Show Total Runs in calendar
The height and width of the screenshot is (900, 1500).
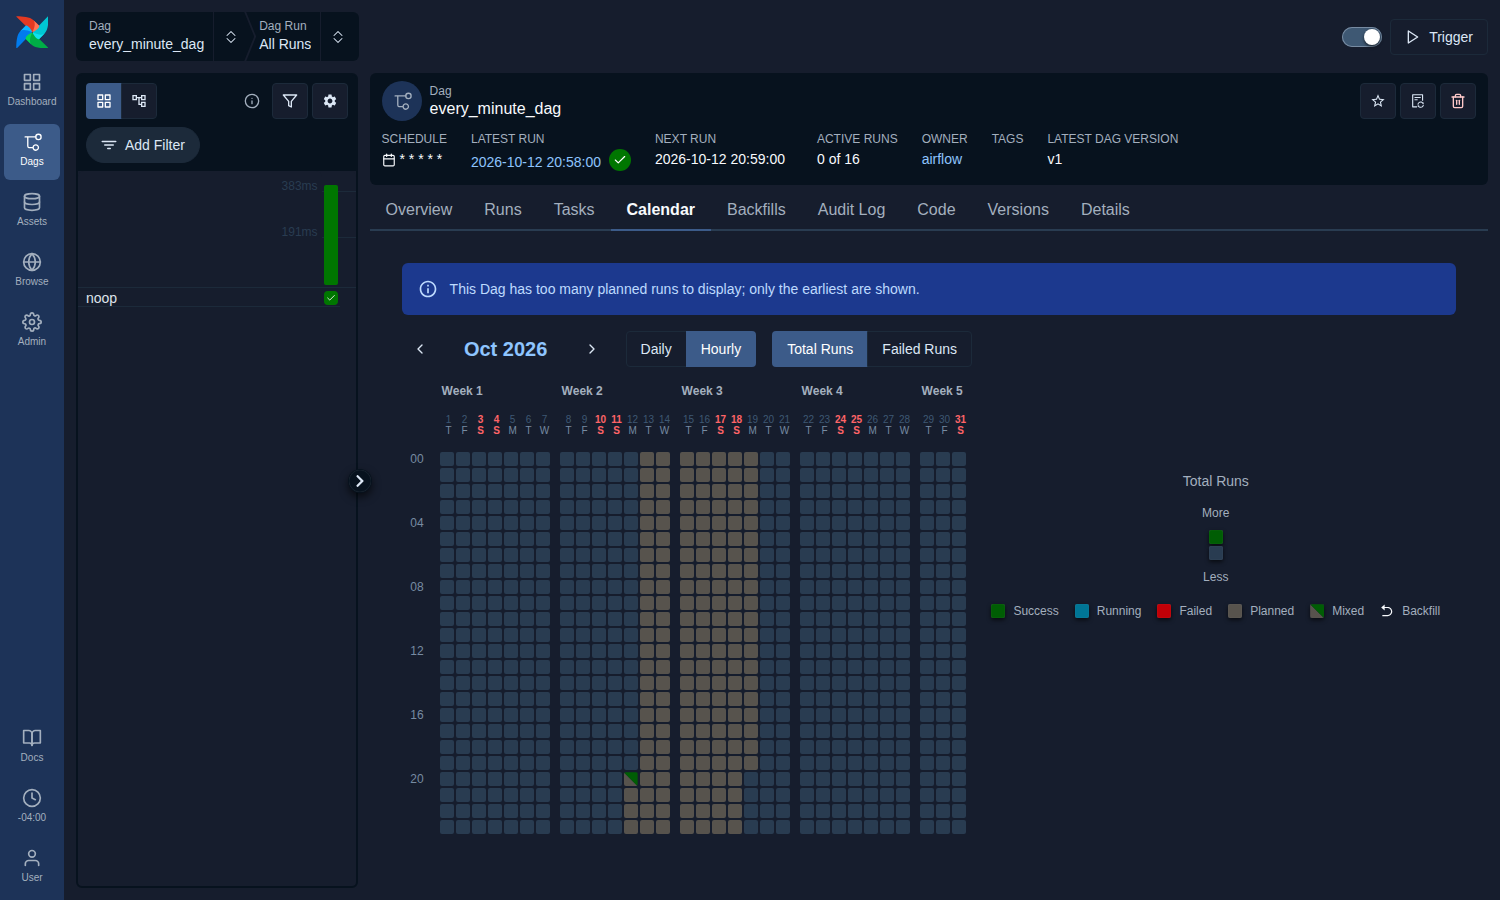coord(820,349)
